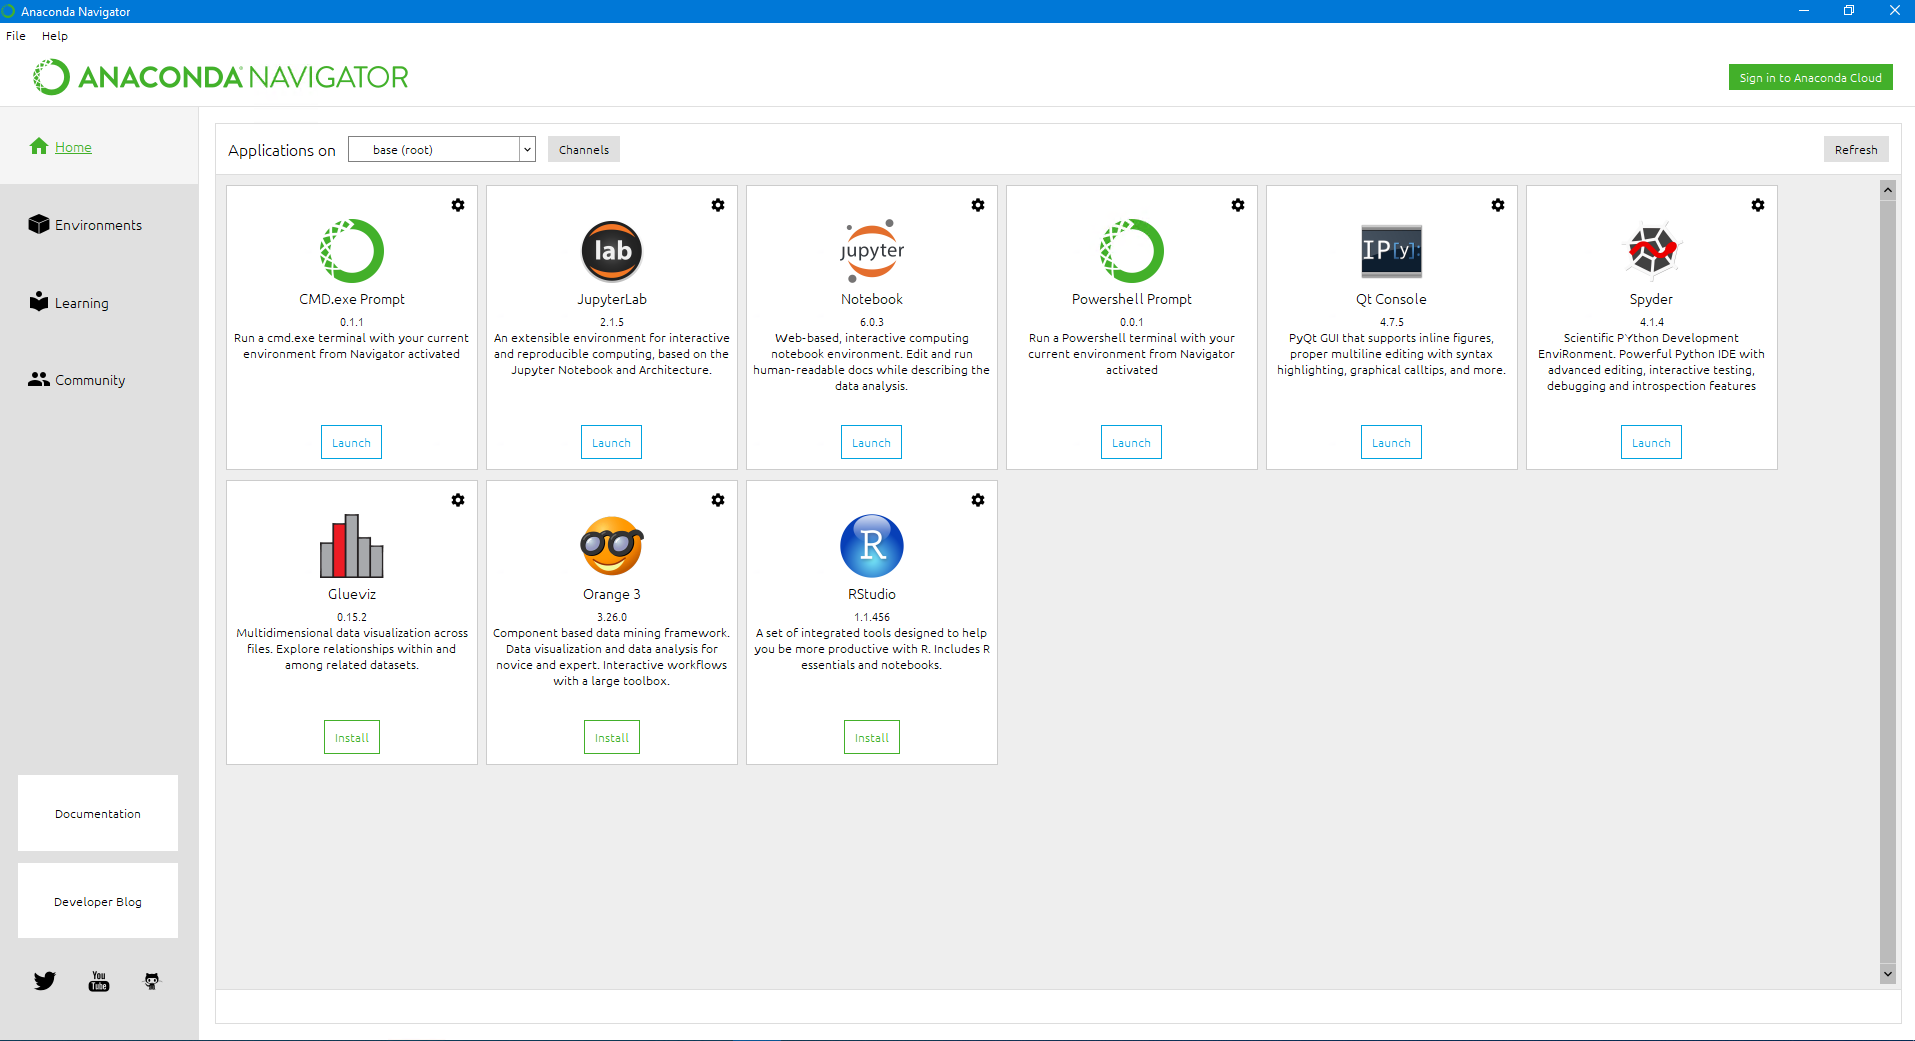Click Sign in to Anaconda Cloud

1810,78
